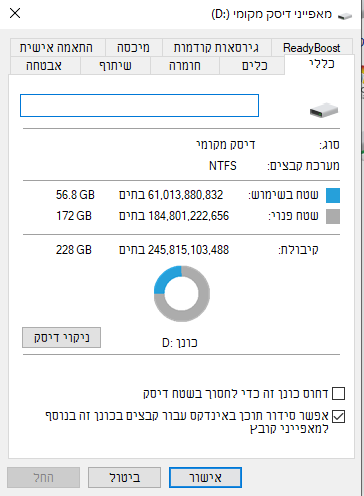Image resolution: width=364 pixels, height=496 pixels.
Task: Open the כלים tab
Action: [x=255, y=66]
